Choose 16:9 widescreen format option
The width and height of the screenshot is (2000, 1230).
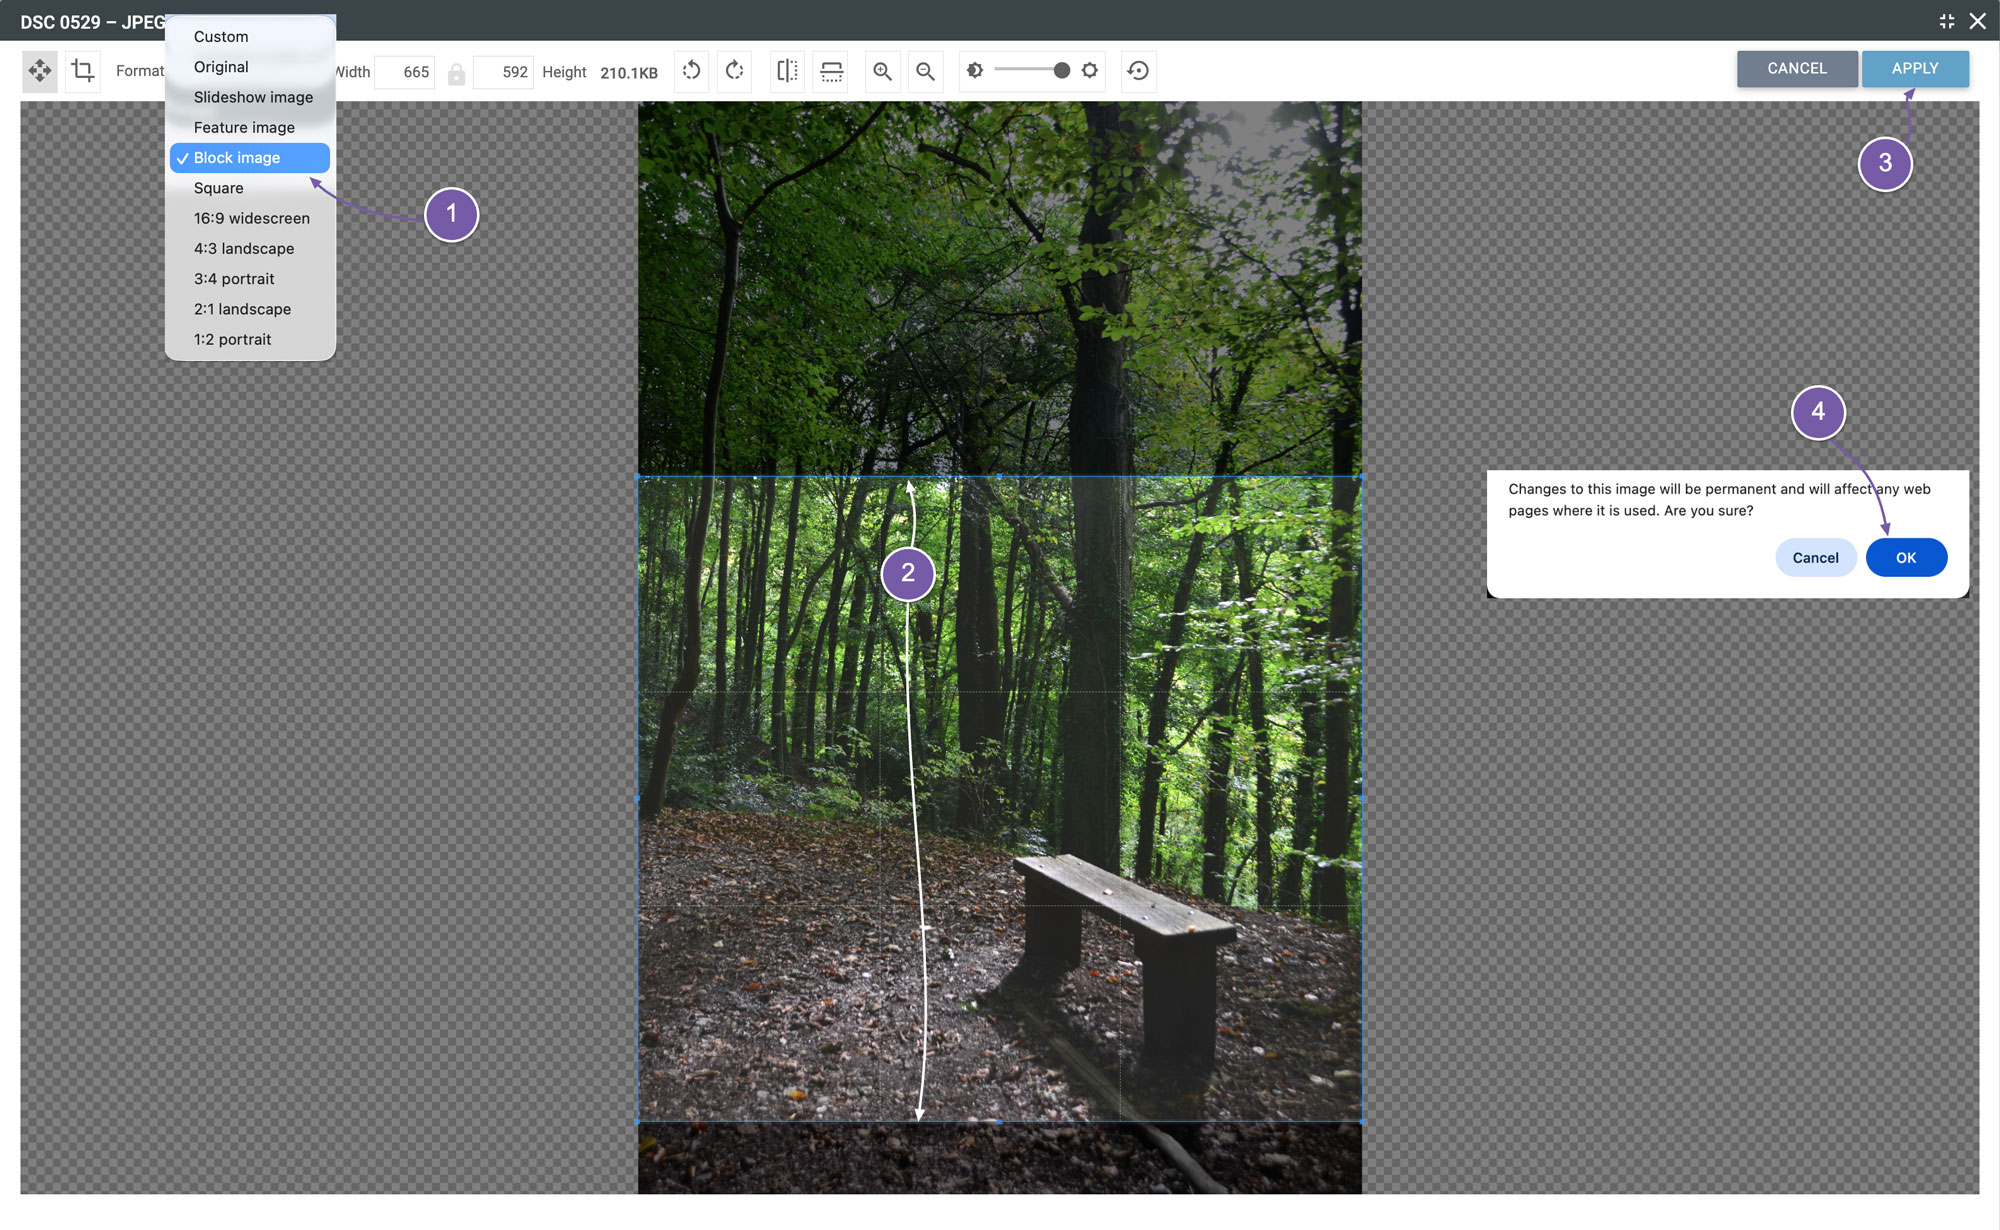(x=250, y=218)
